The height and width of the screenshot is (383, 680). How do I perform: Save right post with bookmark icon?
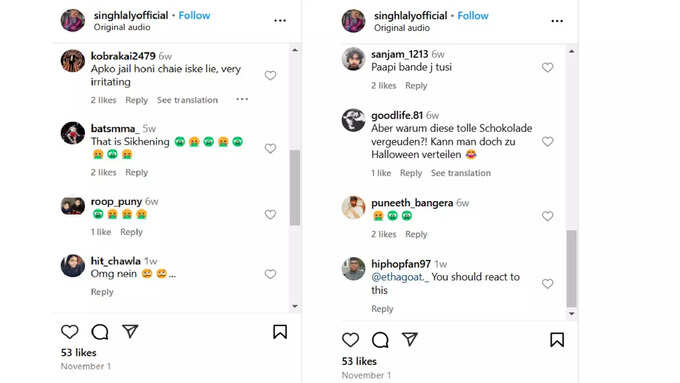coord(557,340)
